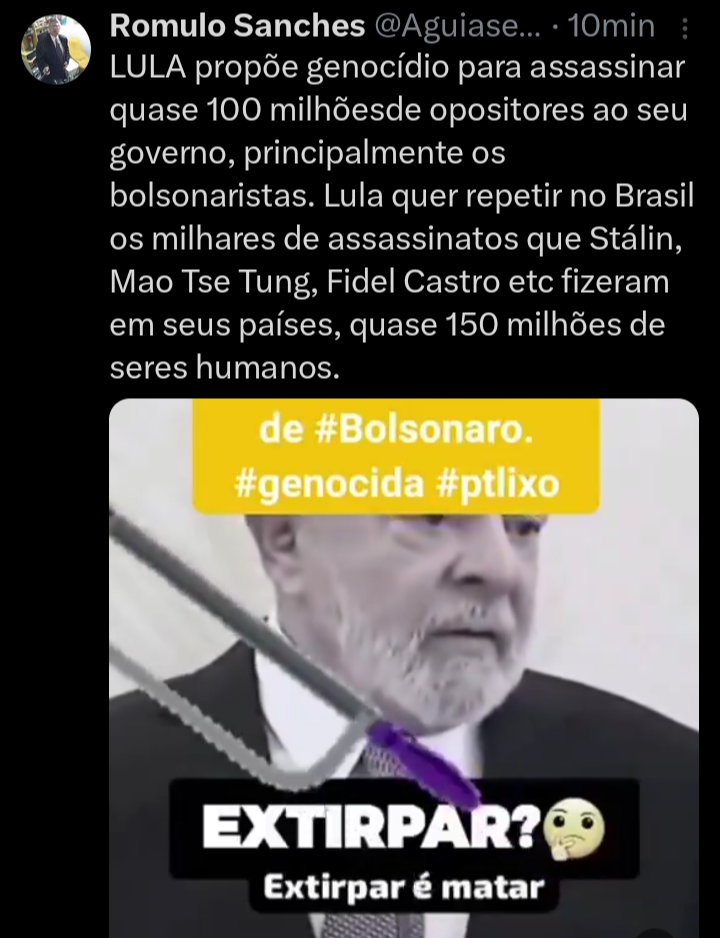Click the 10min timestamp

click(611, 26)
